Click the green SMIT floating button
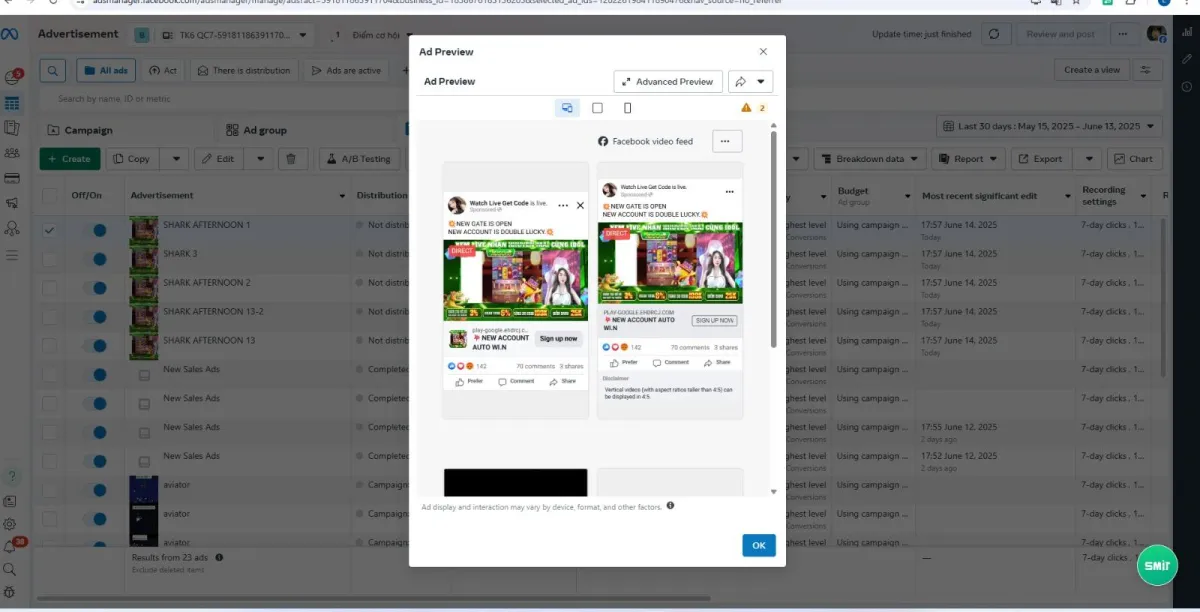 pyautogui.click(x=1157, y=566)
